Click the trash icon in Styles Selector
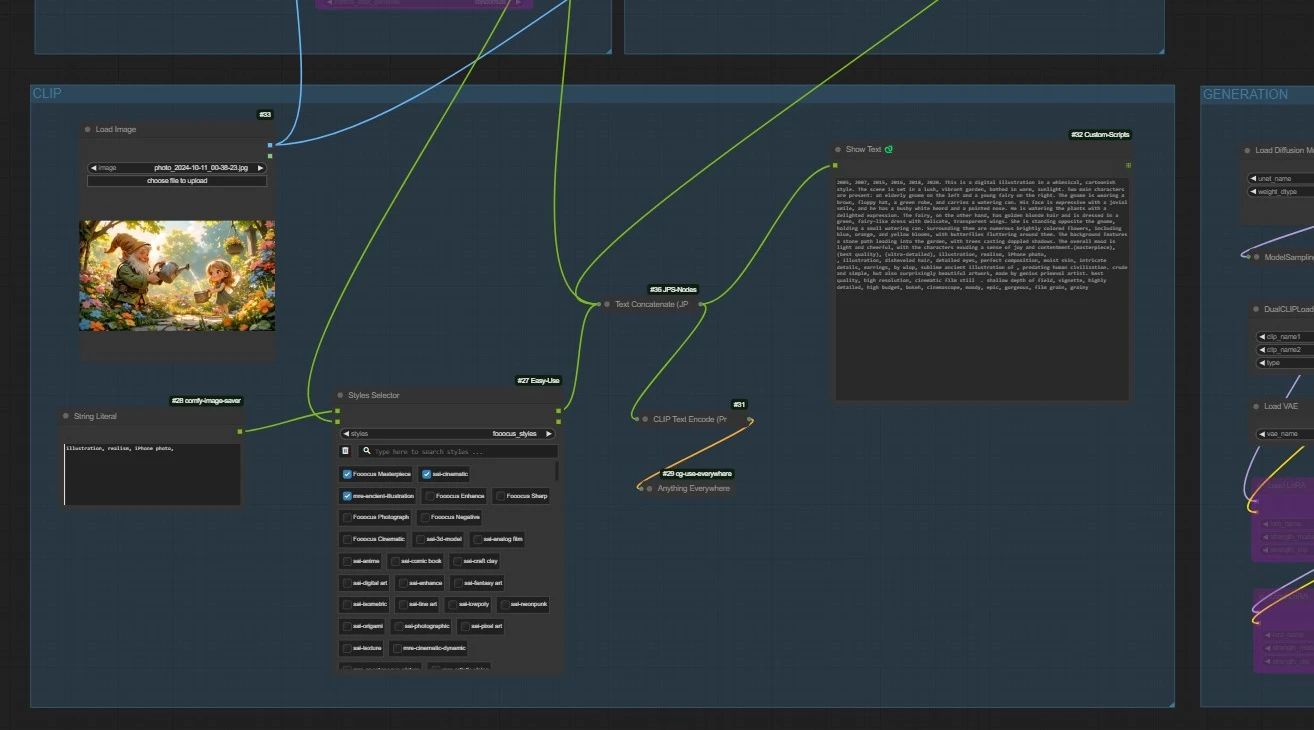1314x730 pixels. coord(345,452)
